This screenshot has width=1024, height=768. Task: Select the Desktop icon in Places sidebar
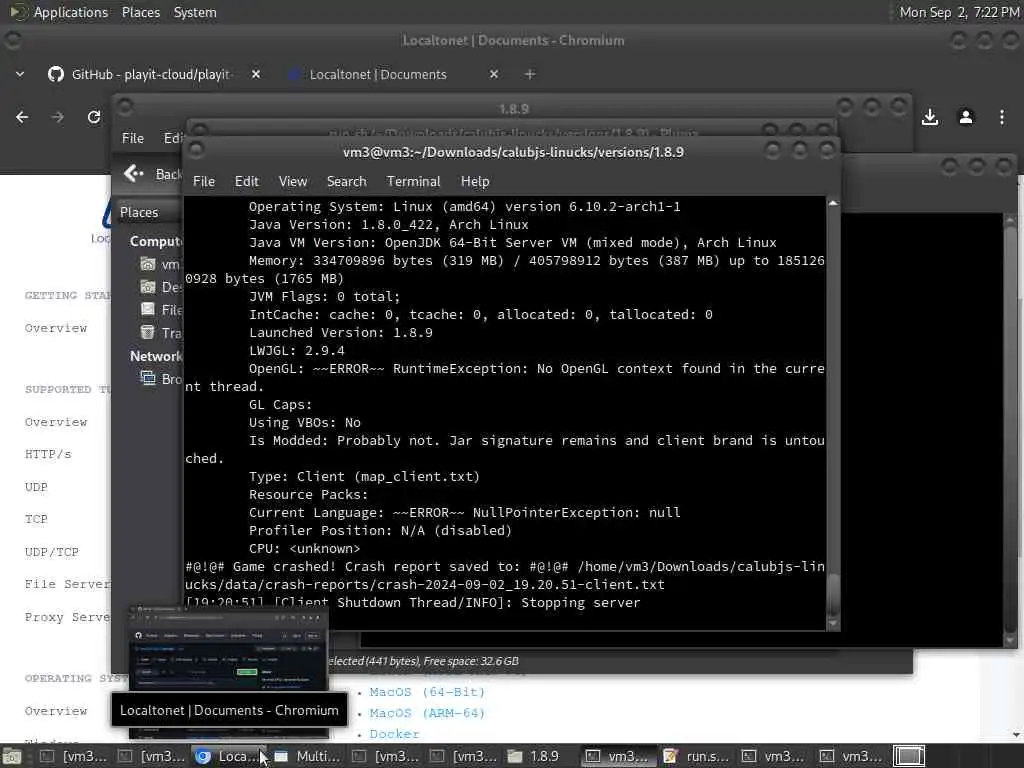click(148, 287)
